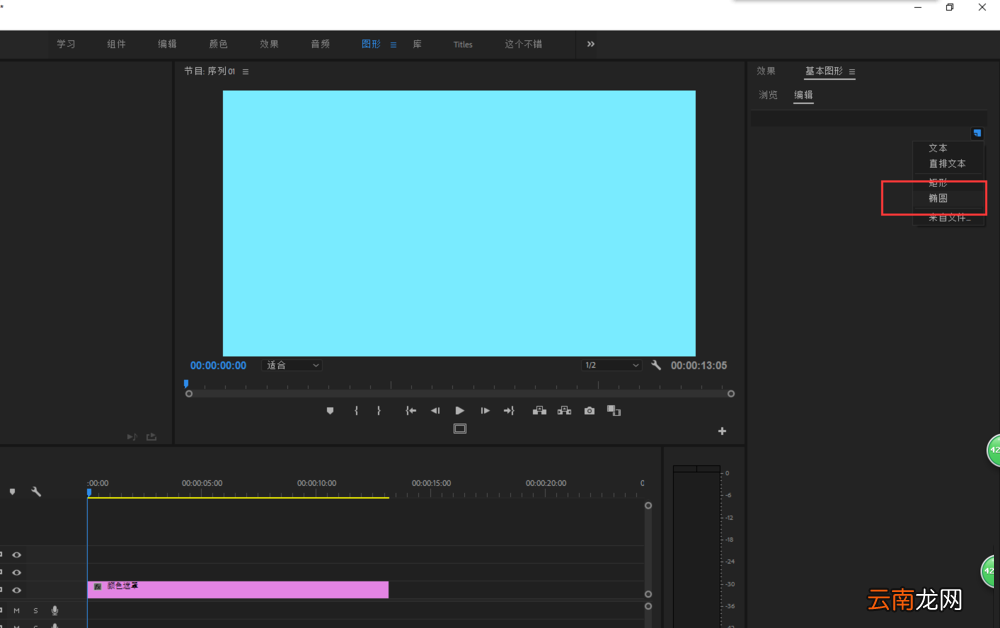Switch to the 组件 workspace

click(x=116, y=44)
